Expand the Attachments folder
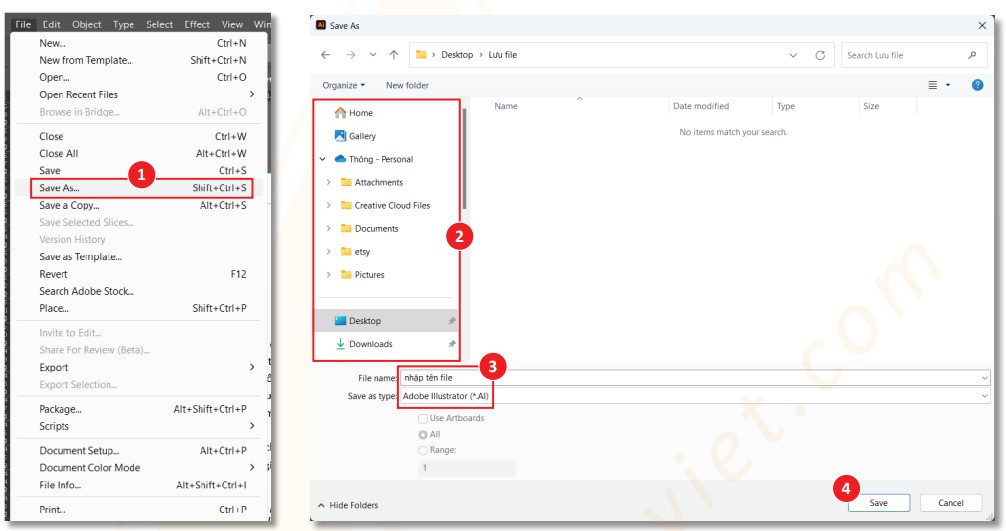 point(328,182)
